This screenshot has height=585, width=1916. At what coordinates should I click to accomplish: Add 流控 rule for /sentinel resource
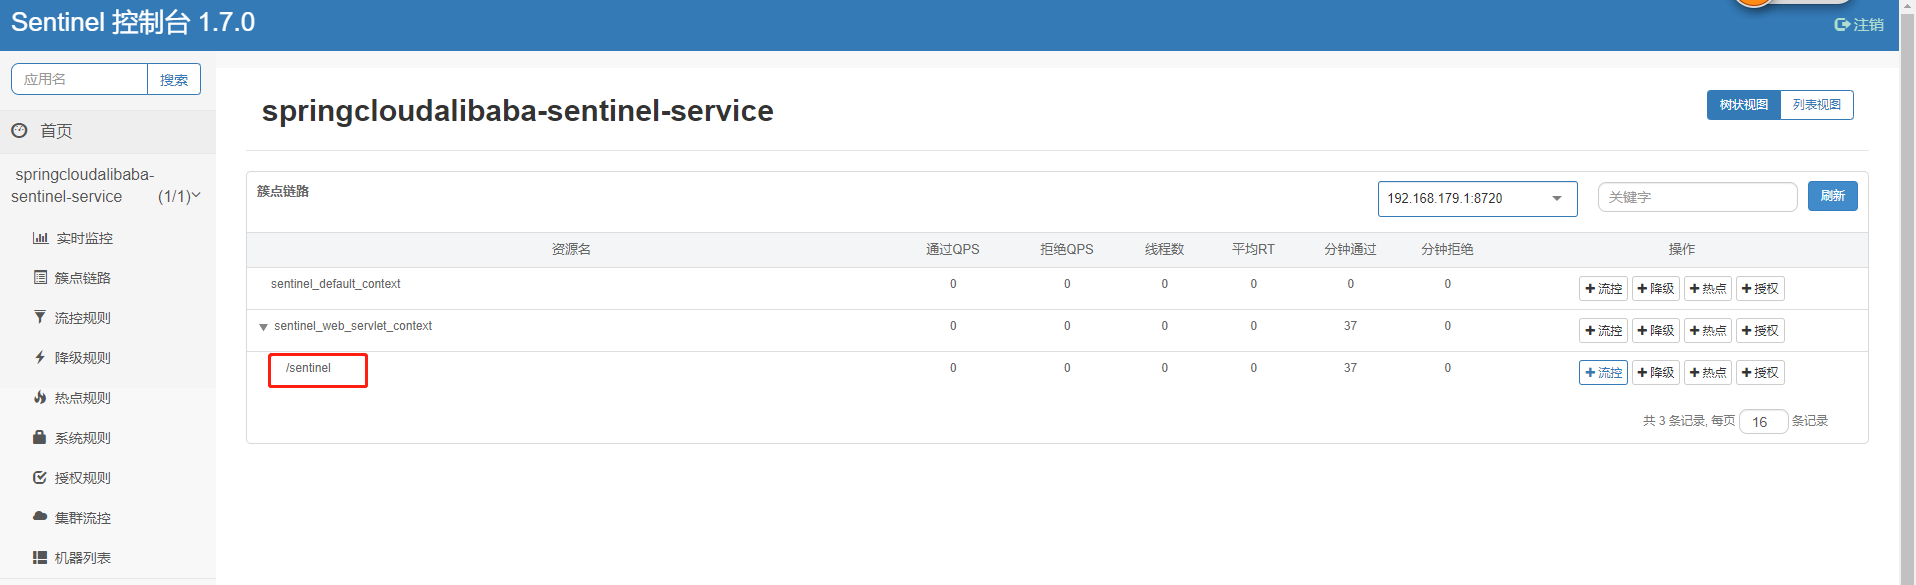coord(1603,373)
